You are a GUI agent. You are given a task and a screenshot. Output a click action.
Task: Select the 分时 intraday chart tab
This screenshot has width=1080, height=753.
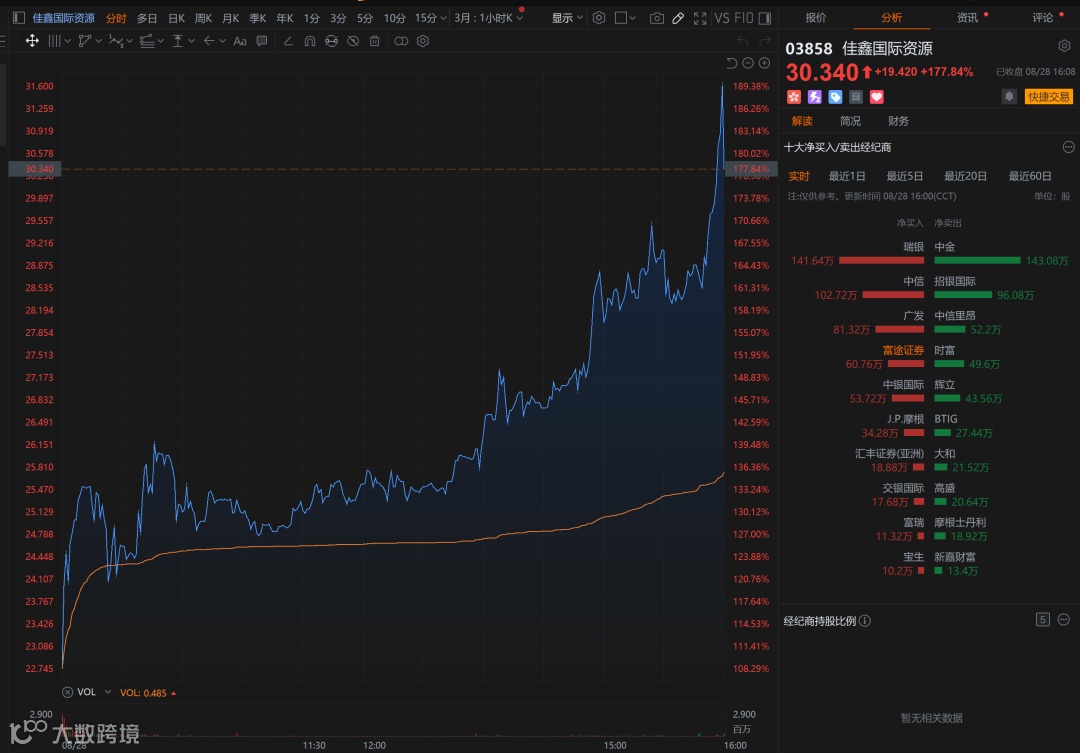click(116, 18)
